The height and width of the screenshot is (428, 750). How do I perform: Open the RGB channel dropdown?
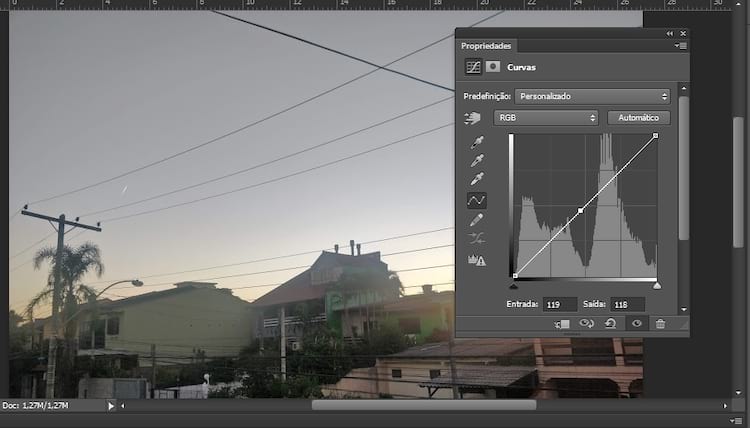546,118
